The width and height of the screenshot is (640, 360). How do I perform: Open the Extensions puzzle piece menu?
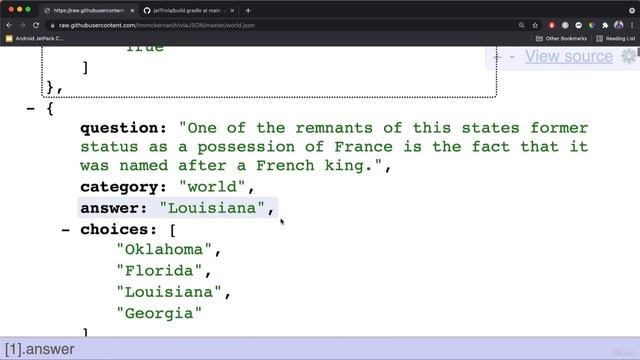(605, 25)
